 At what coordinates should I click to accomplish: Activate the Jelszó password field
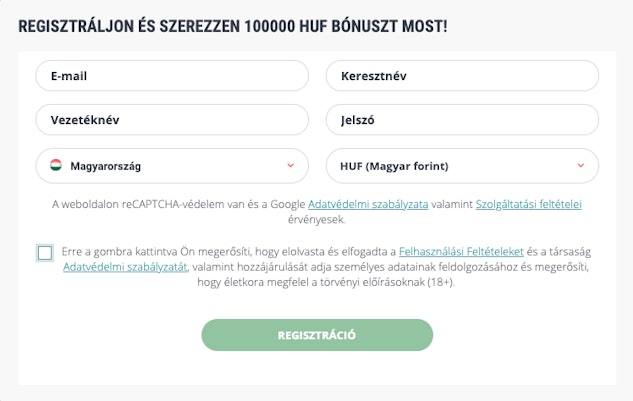(x=462, y=120)
